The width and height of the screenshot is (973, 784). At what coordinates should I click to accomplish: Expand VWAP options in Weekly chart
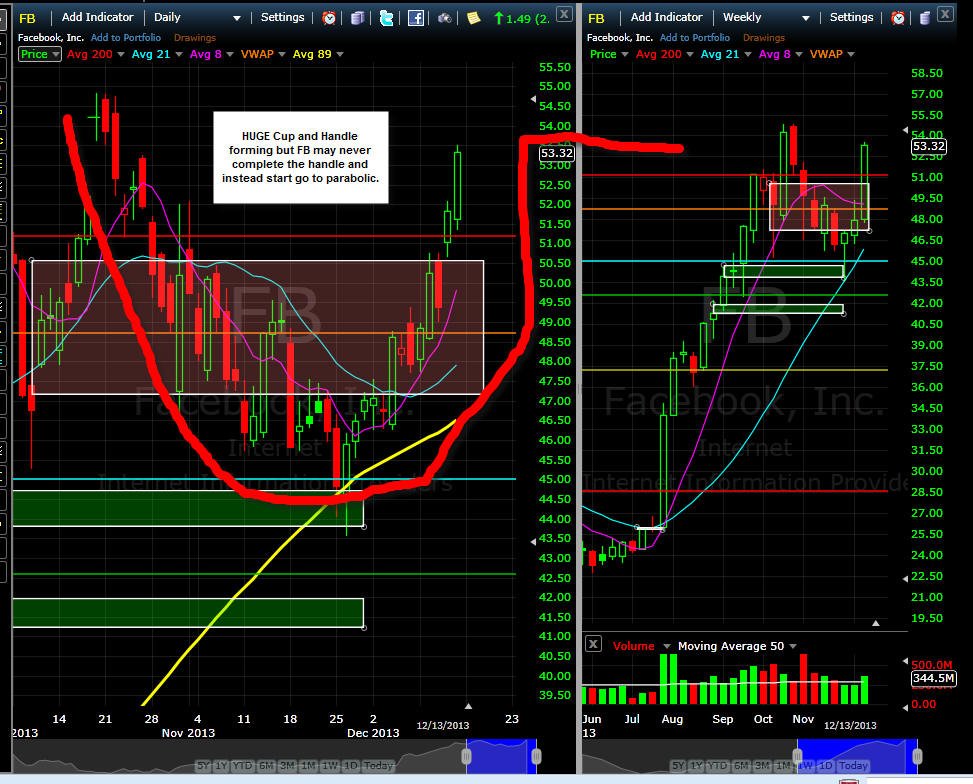(x=851, y=55)
